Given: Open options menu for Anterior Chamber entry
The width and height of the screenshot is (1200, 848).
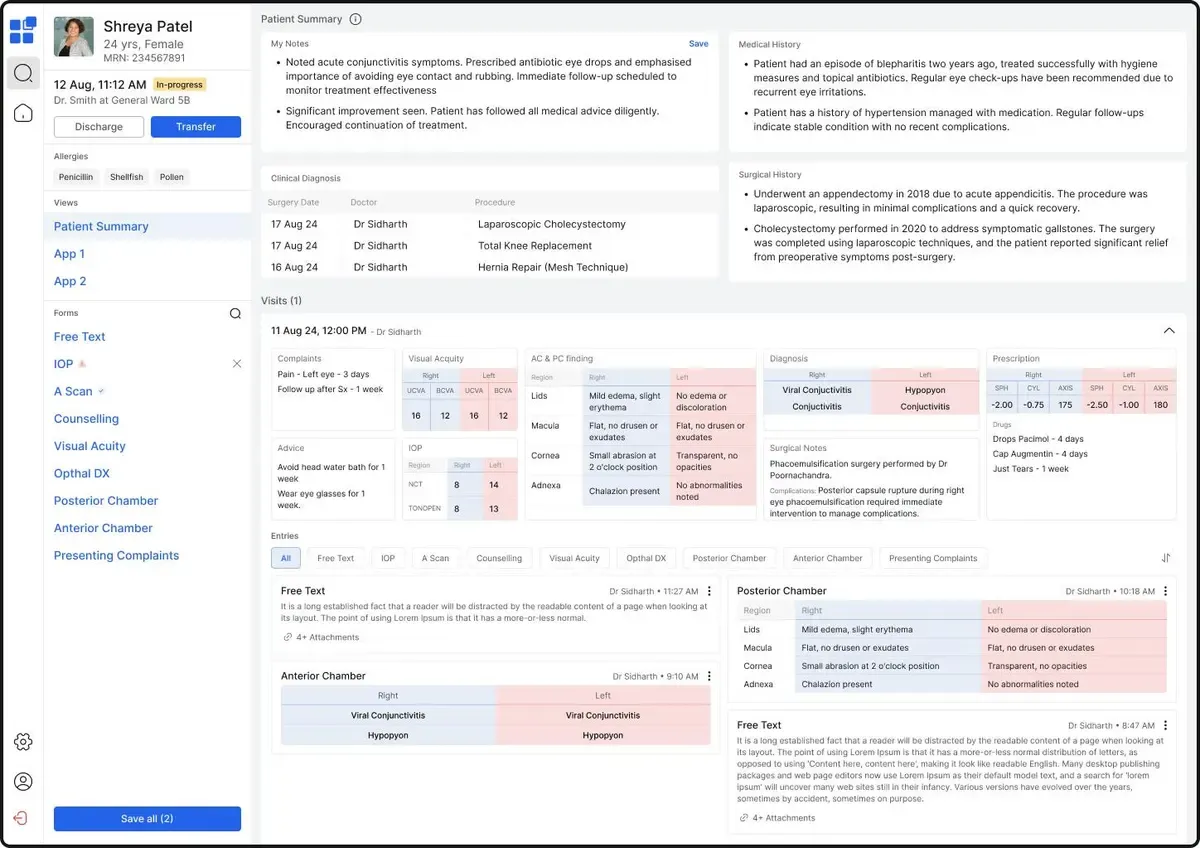Looking at the screenshot, I should [x=709, y=676].
